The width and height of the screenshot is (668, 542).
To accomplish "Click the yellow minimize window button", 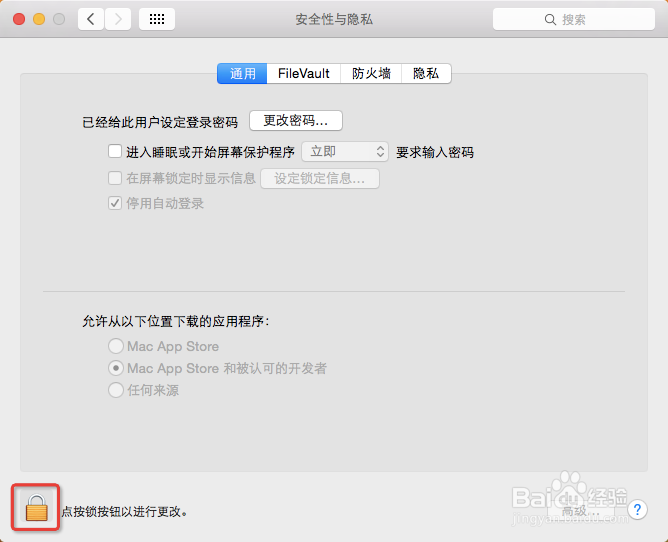I will [39, 19].
